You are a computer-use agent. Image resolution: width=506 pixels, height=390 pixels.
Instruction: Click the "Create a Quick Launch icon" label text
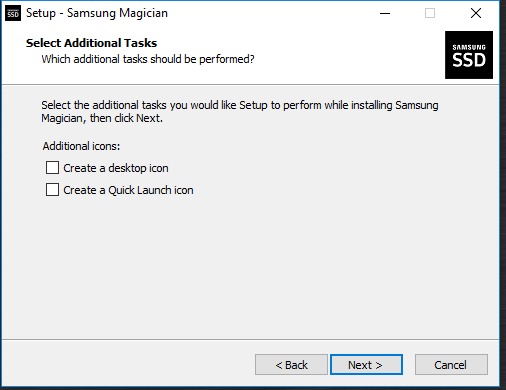[128, 190]
